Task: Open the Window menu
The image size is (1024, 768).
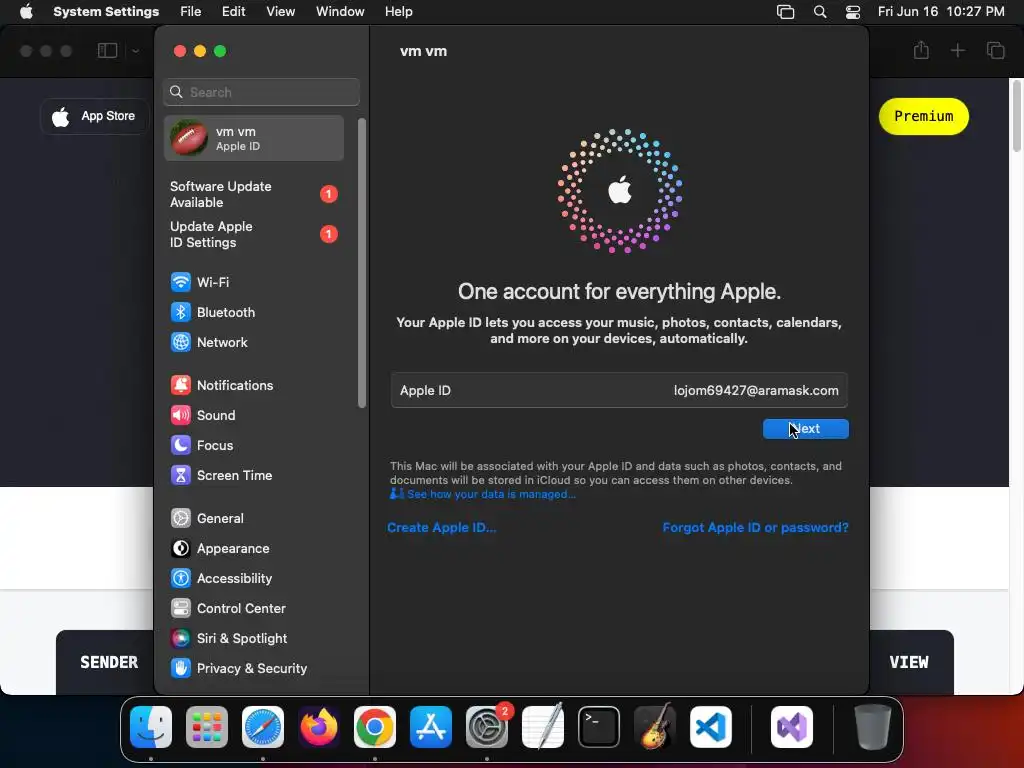Action: [x=340, y=12]
